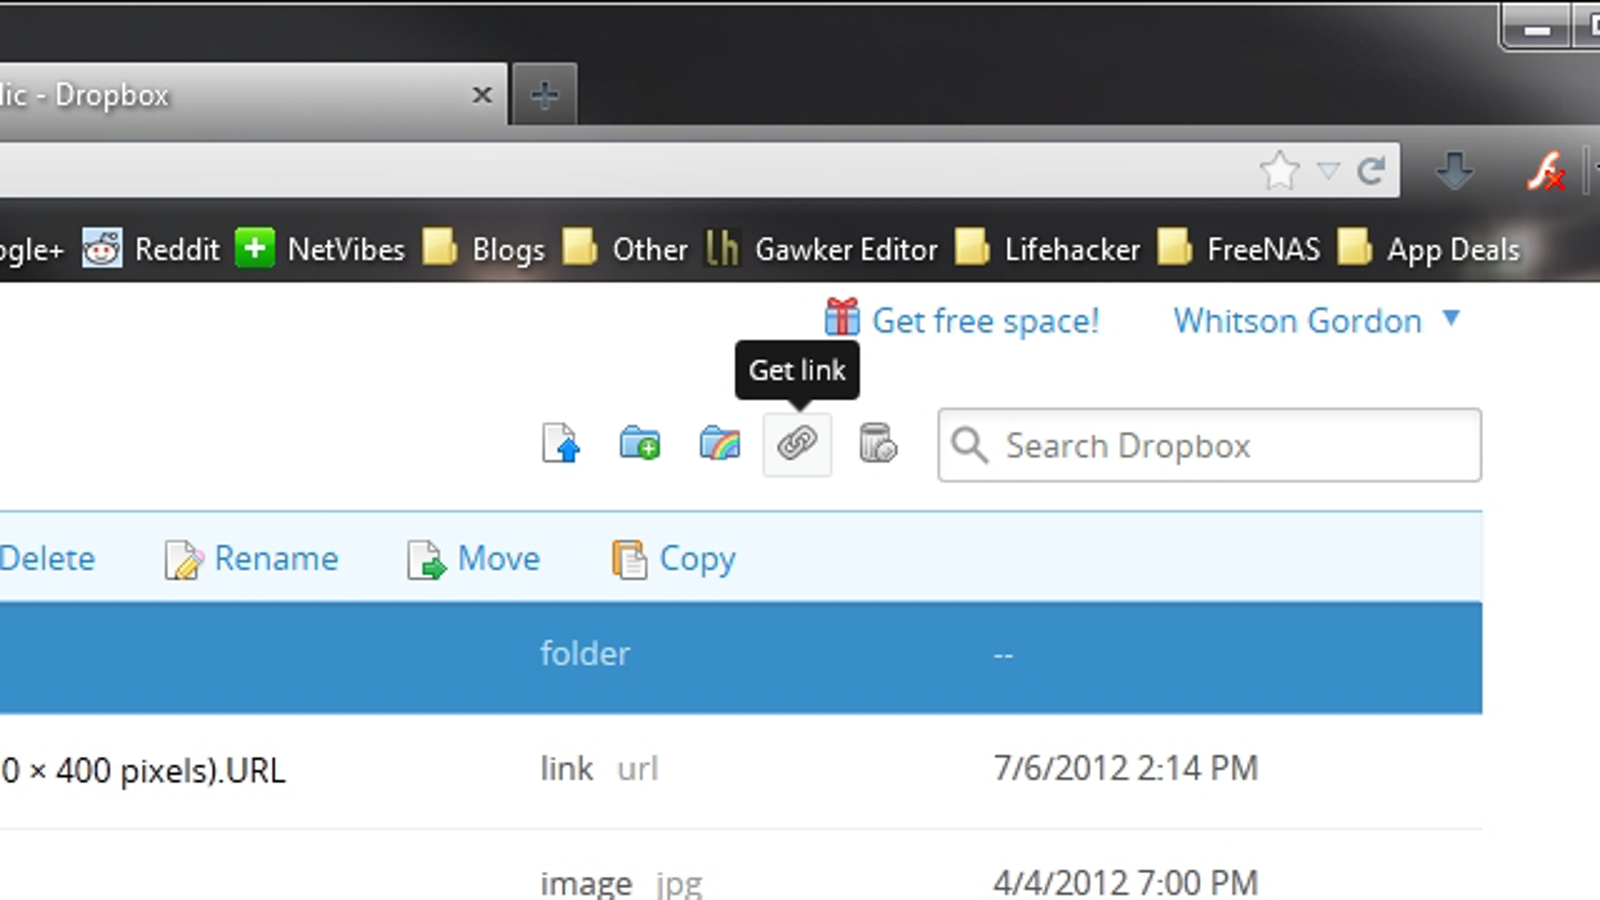
Task: Click the Gawker Editor bookmark label
Action: tap(846, 249)
